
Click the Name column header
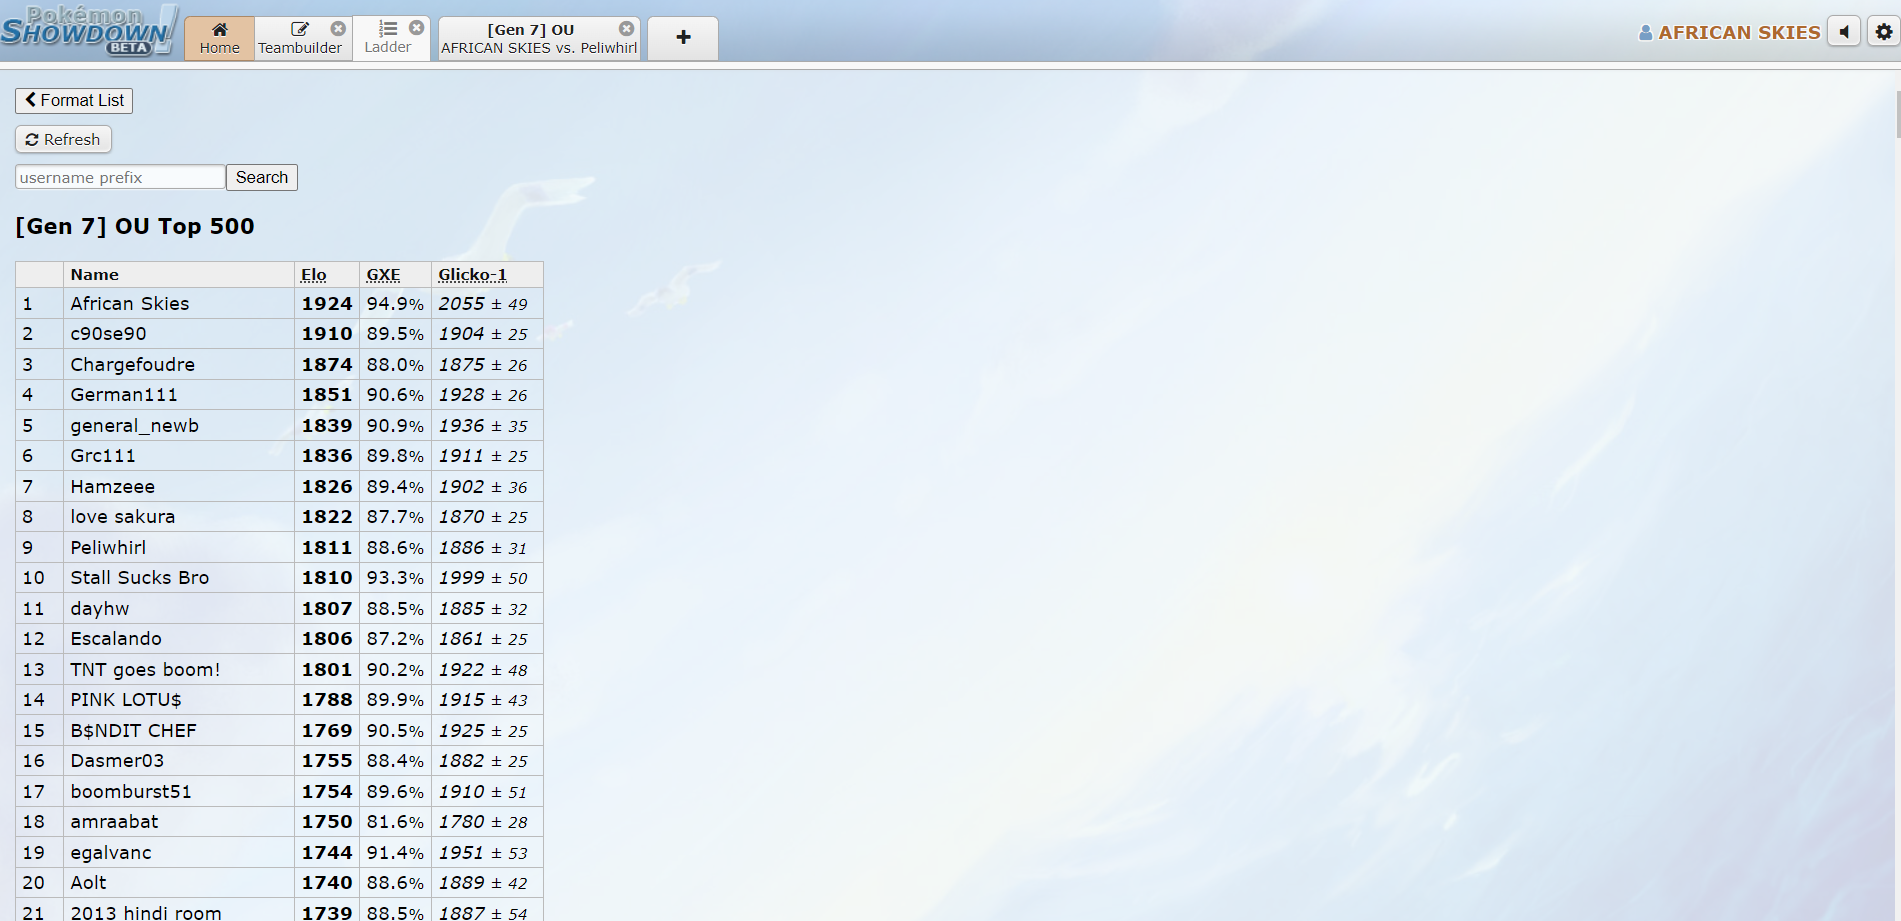[95, 275]
